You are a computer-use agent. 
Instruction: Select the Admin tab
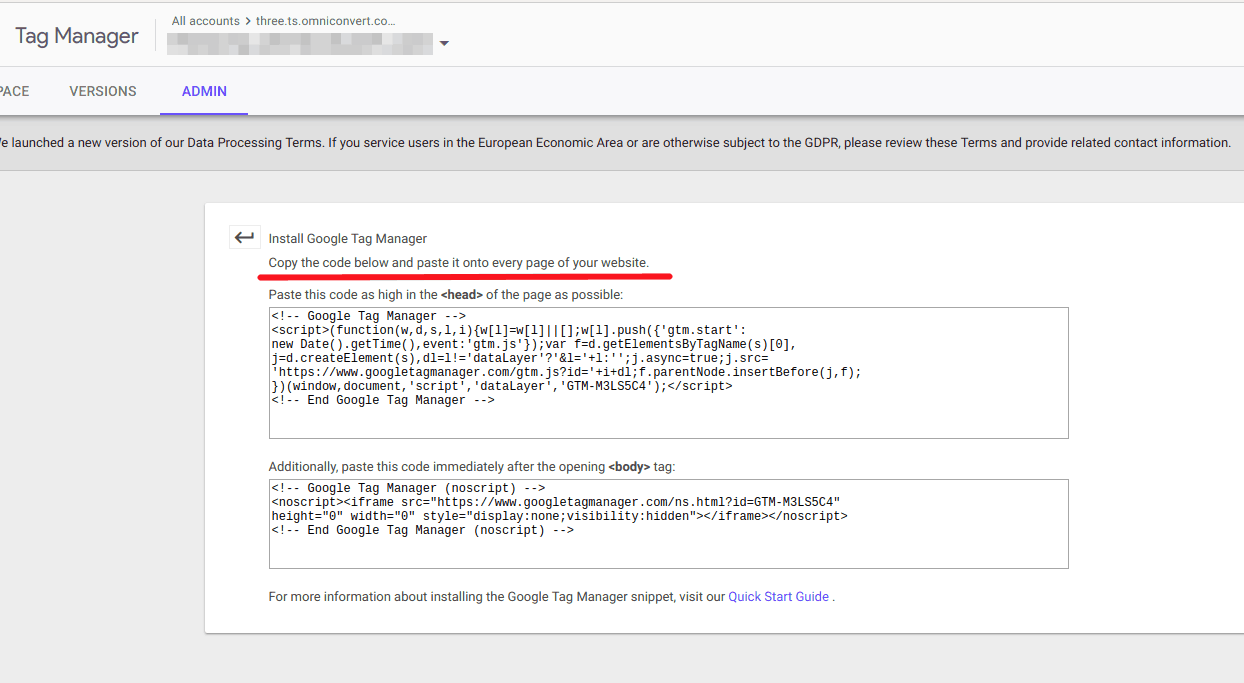(x=204, y=91)
